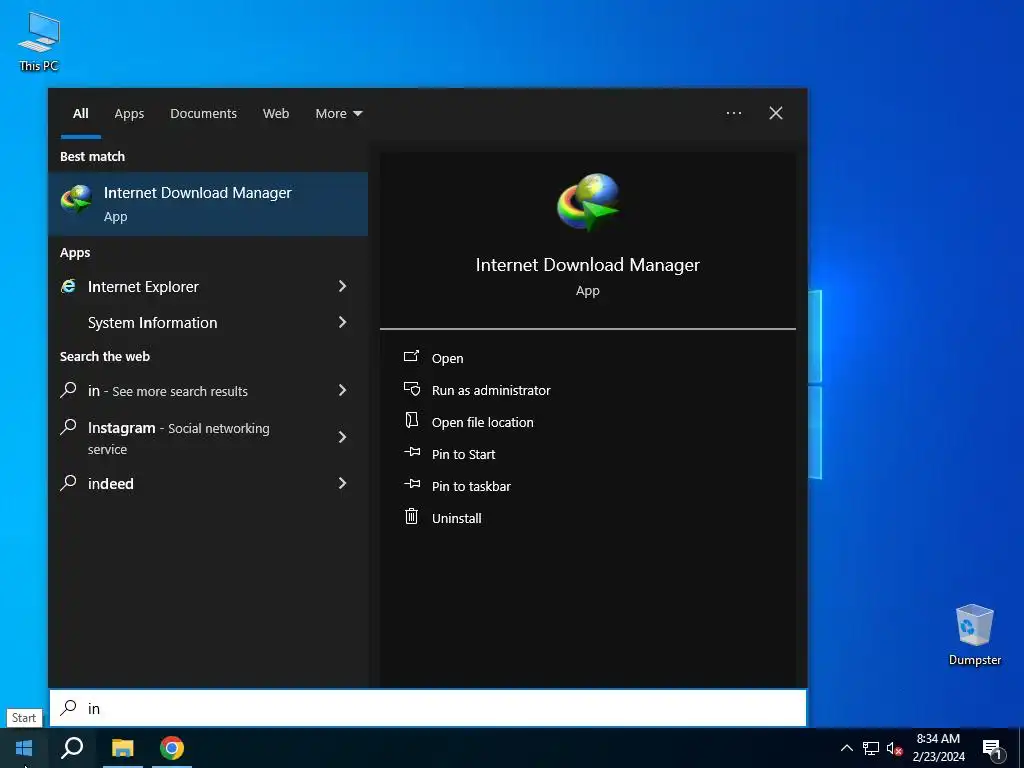Expand 'in' web search chevron
This screenshot has width=1024, height=768.
pyautogui.click(x=343, y=391)
